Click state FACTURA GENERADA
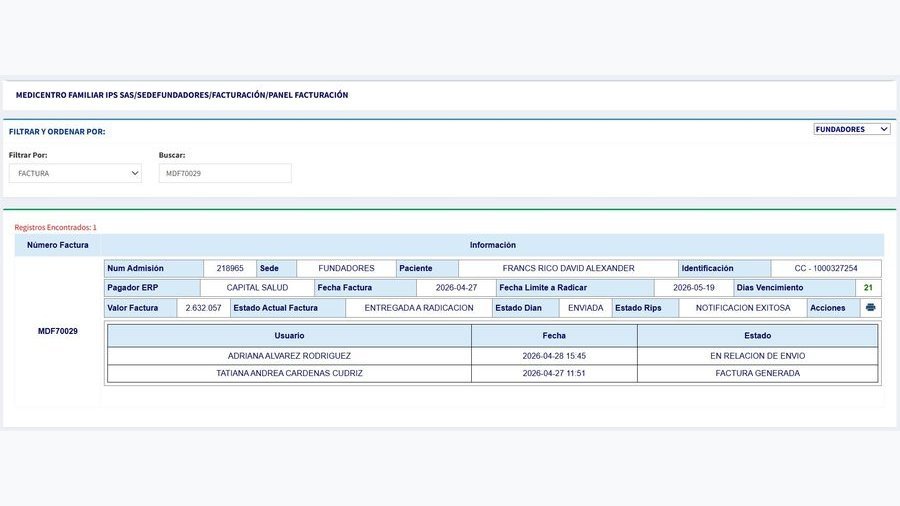The image size is (900, 506). pyautogui.click(x=758, y=373)
